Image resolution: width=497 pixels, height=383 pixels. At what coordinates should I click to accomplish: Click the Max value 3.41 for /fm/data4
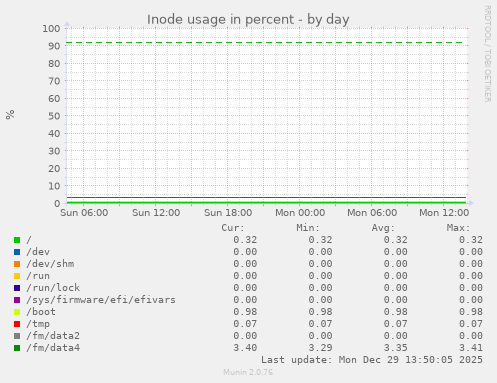click(471, 348)
